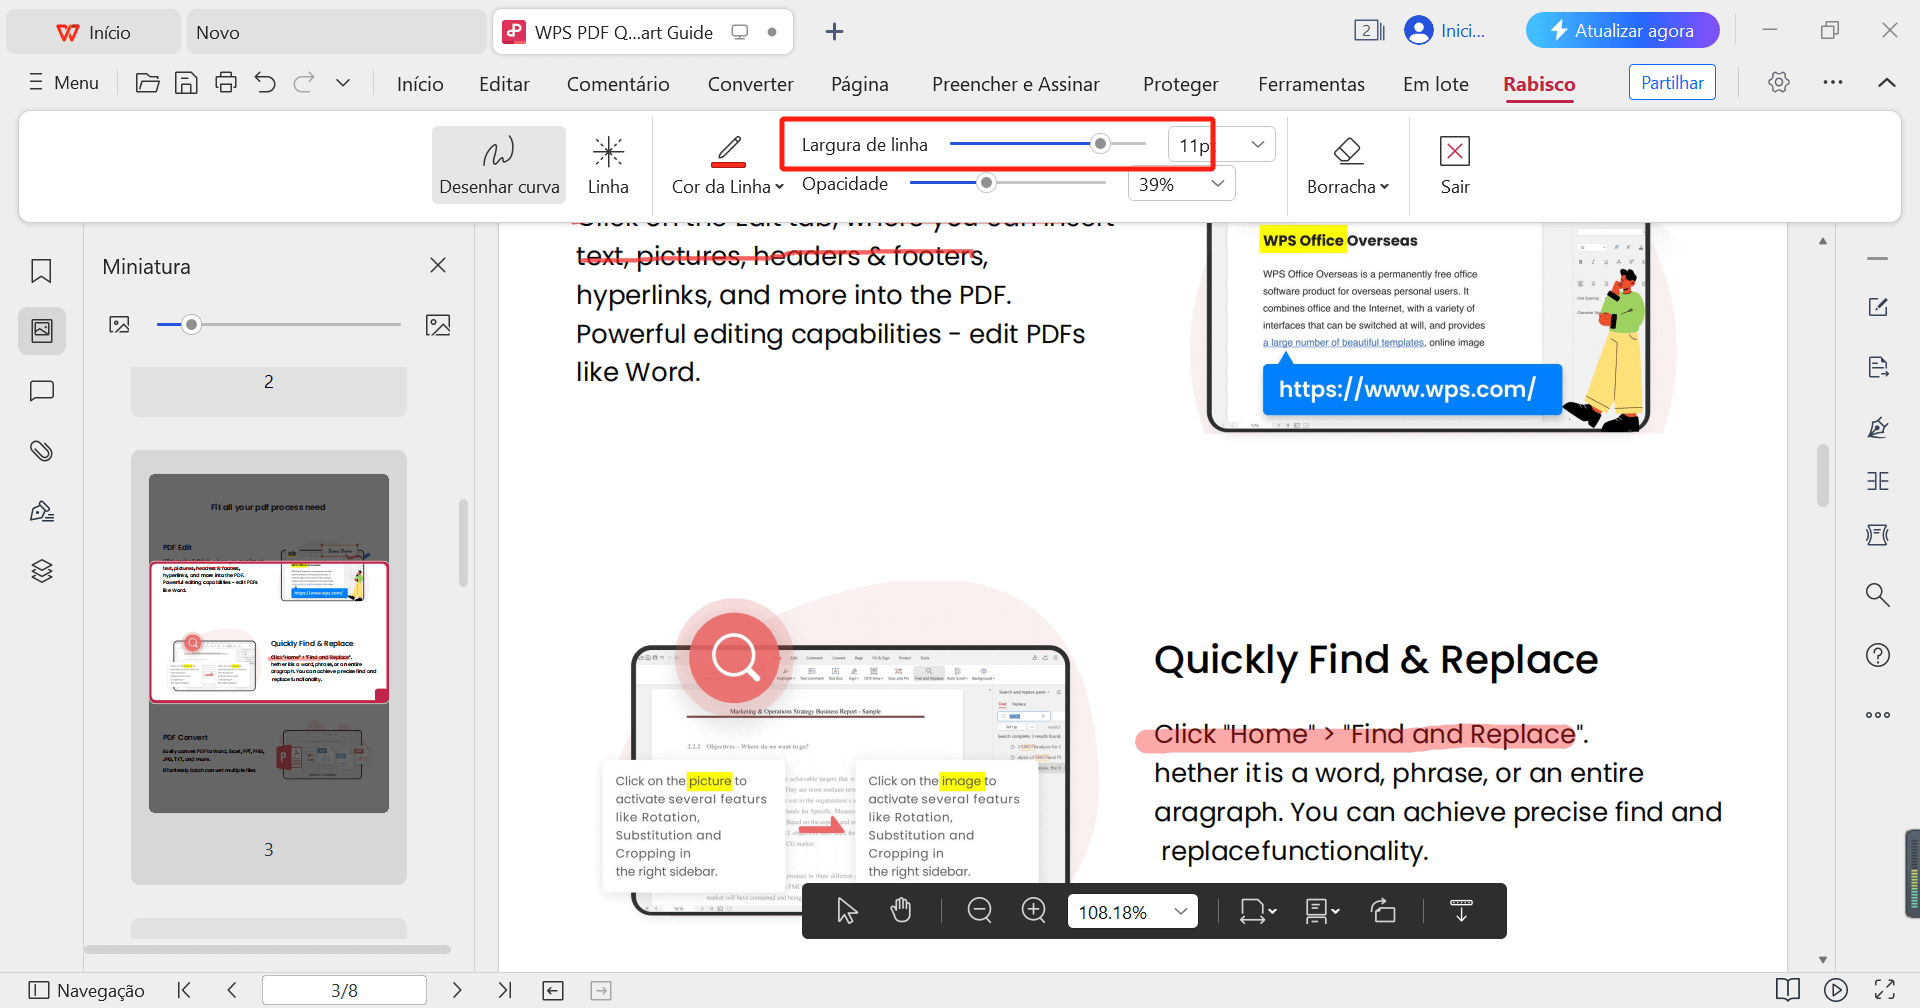Zoom in using the magnifier plus icon

click(x=1033, y=910)
